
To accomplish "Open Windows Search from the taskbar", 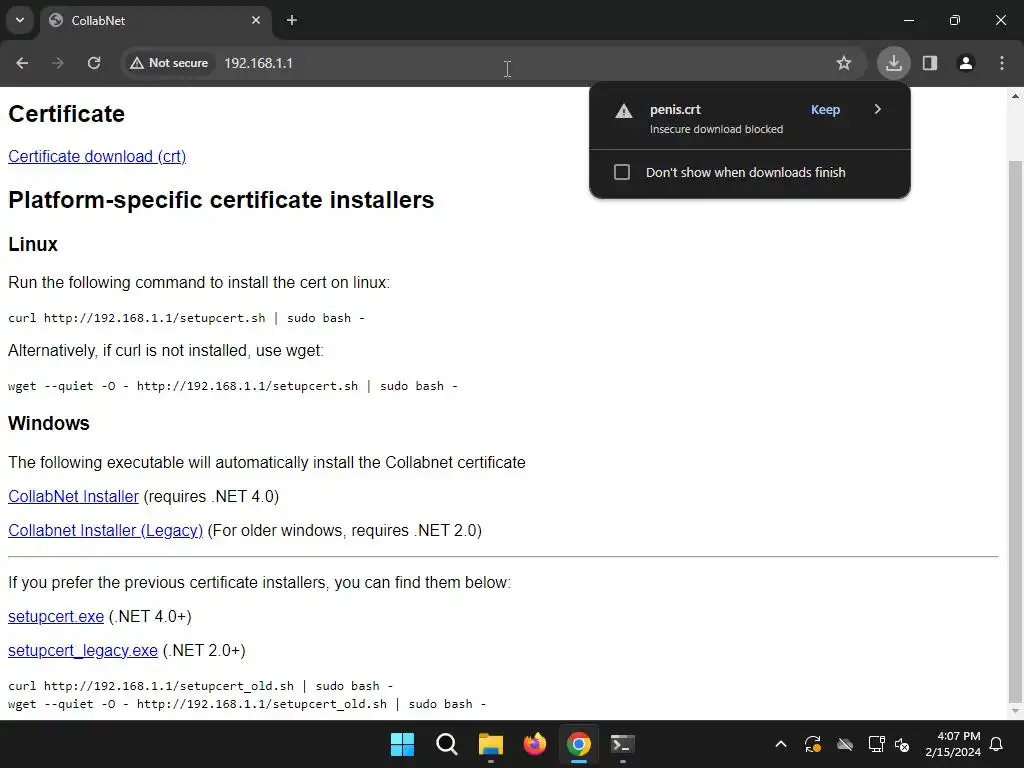I will point(447,744).
